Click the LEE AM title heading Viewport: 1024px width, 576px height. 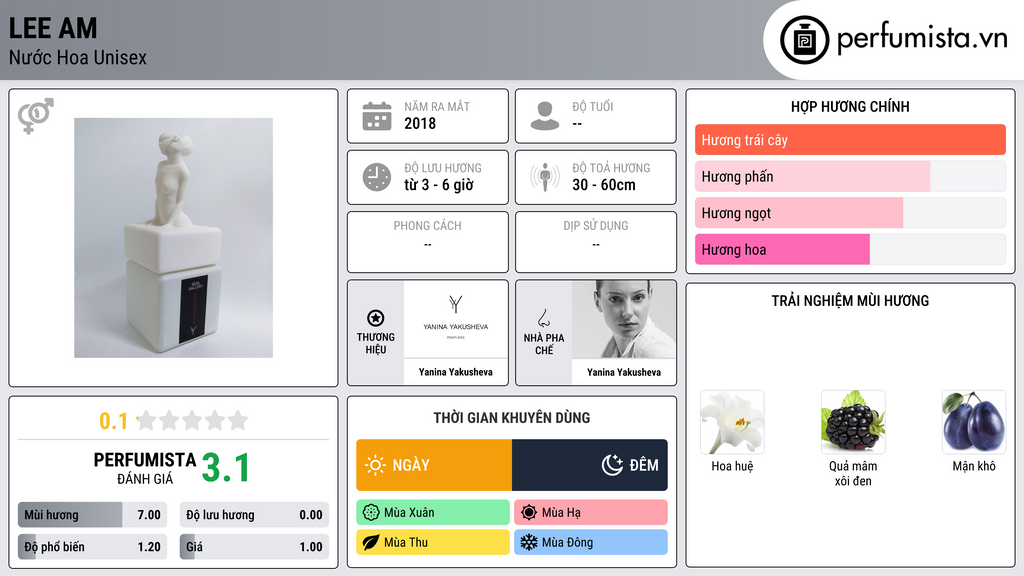coord(53,28)
